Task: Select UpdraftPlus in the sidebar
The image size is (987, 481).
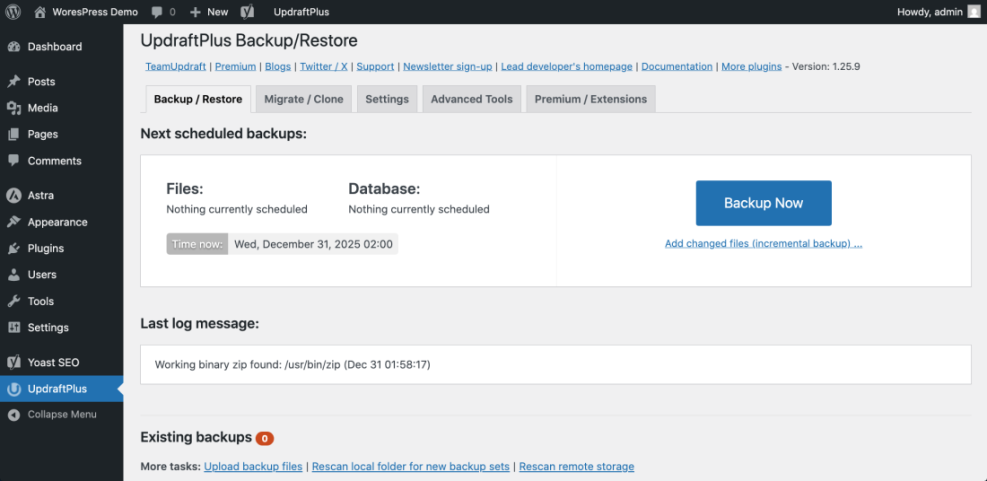Action: (62, 389)
